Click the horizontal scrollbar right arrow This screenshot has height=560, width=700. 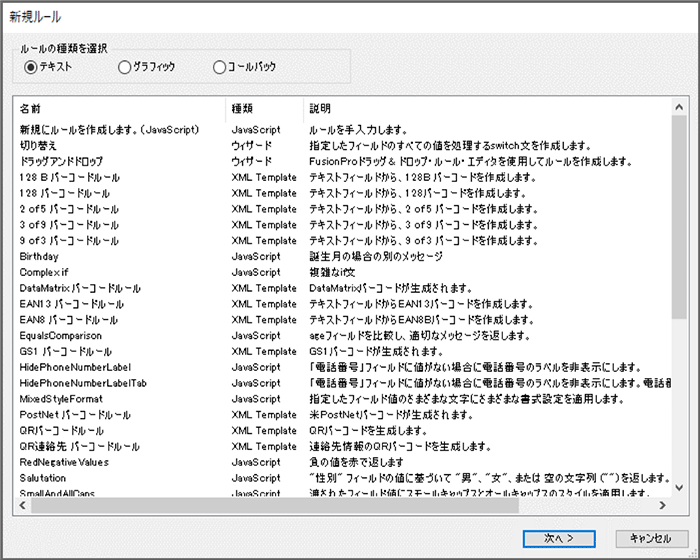pos(664,504)
